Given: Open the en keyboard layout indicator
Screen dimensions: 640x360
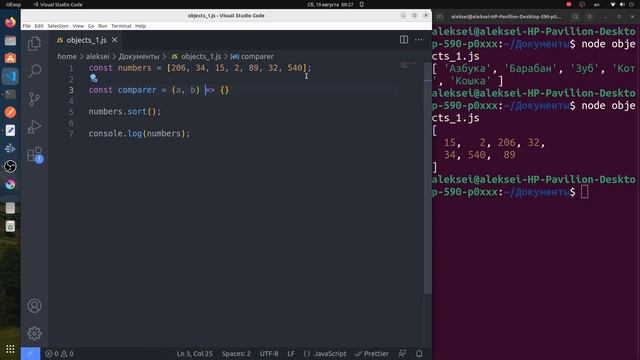Looking at the screenshot, I should 597,4.
